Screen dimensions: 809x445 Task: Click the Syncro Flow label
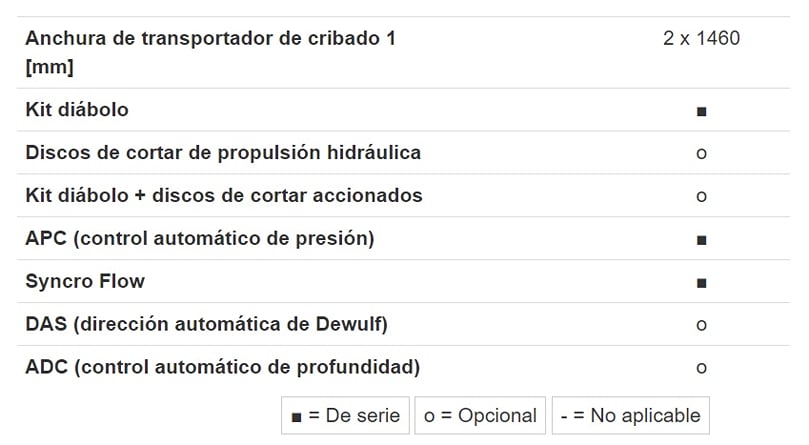pos(85,282)
